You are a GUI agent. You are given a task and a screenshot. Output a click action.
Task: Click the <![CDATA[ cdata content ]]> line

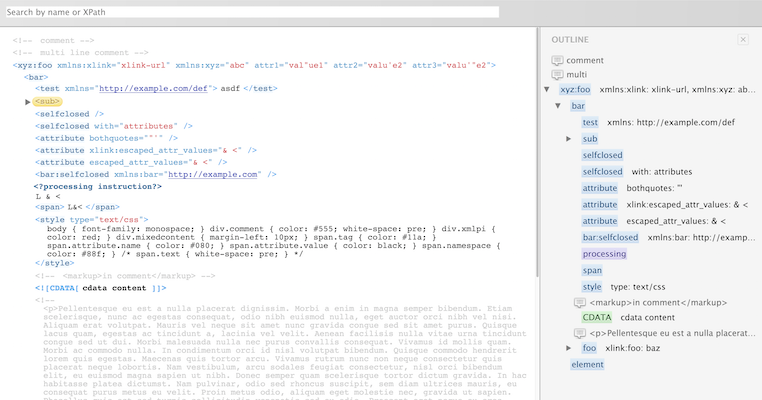101,288
